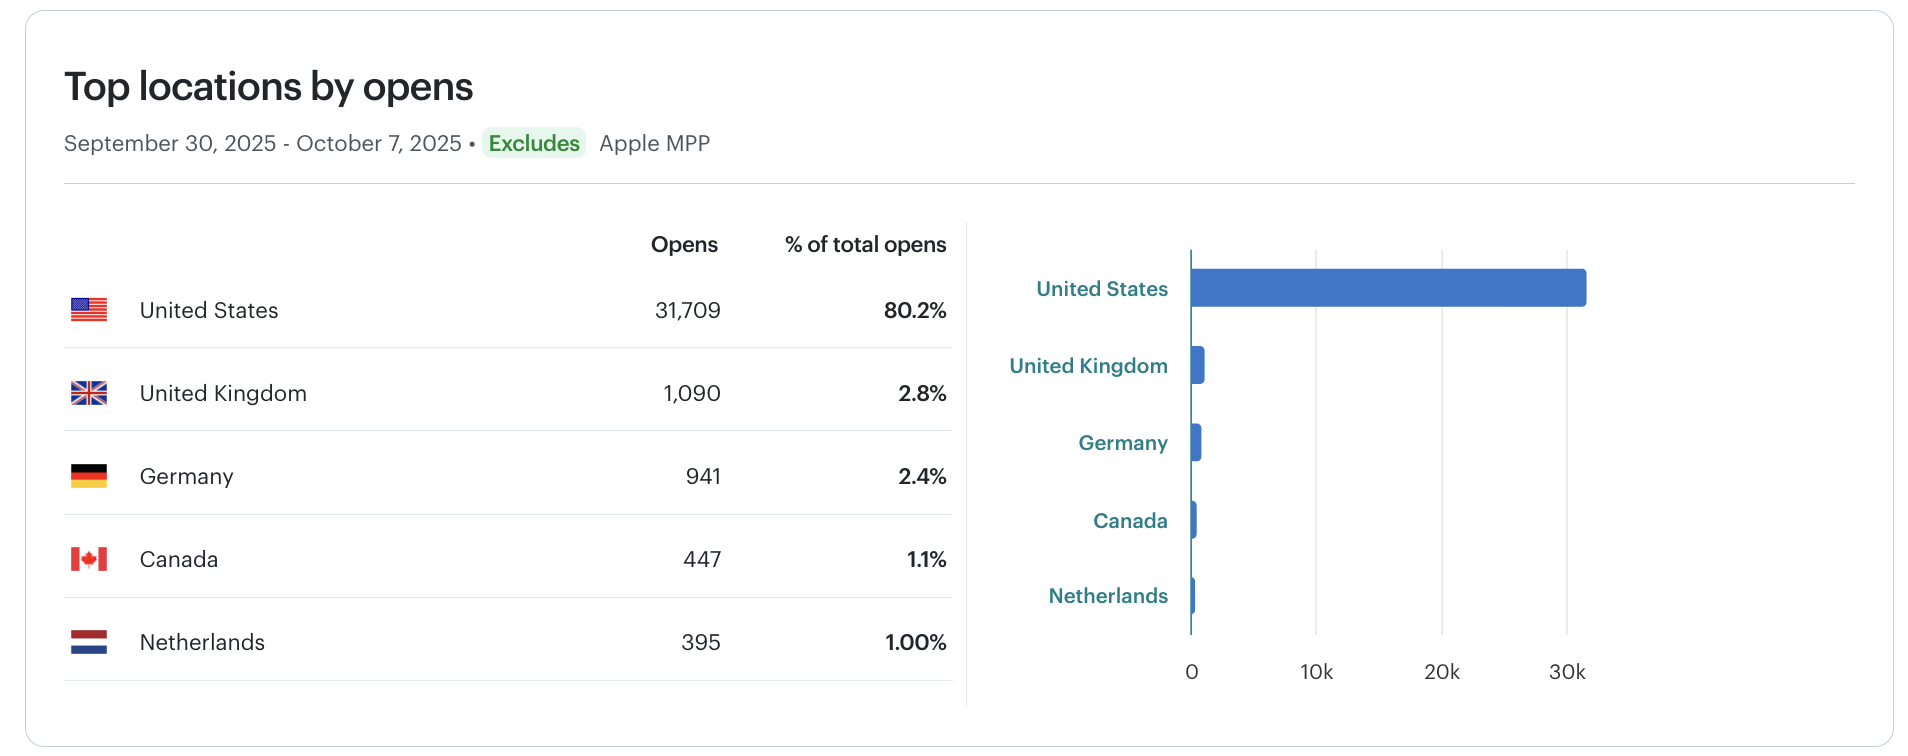Select the United States chart label

tap(1101, 289)
